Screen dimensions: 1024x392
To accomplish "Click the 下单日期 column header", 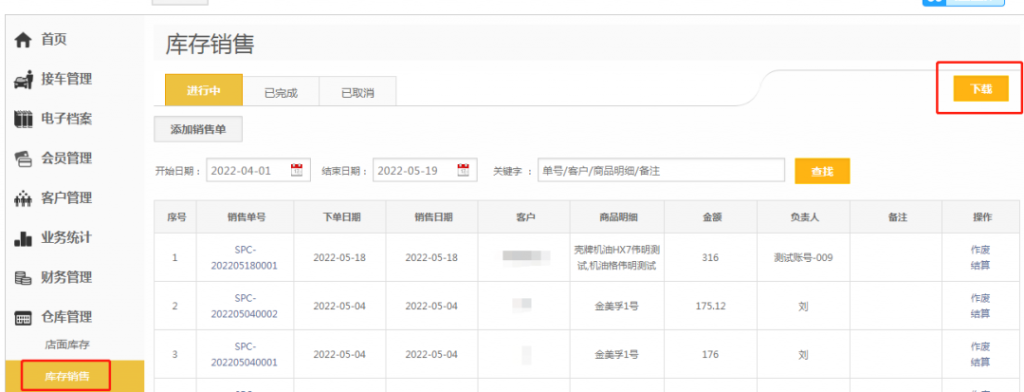I will point(340,217).
